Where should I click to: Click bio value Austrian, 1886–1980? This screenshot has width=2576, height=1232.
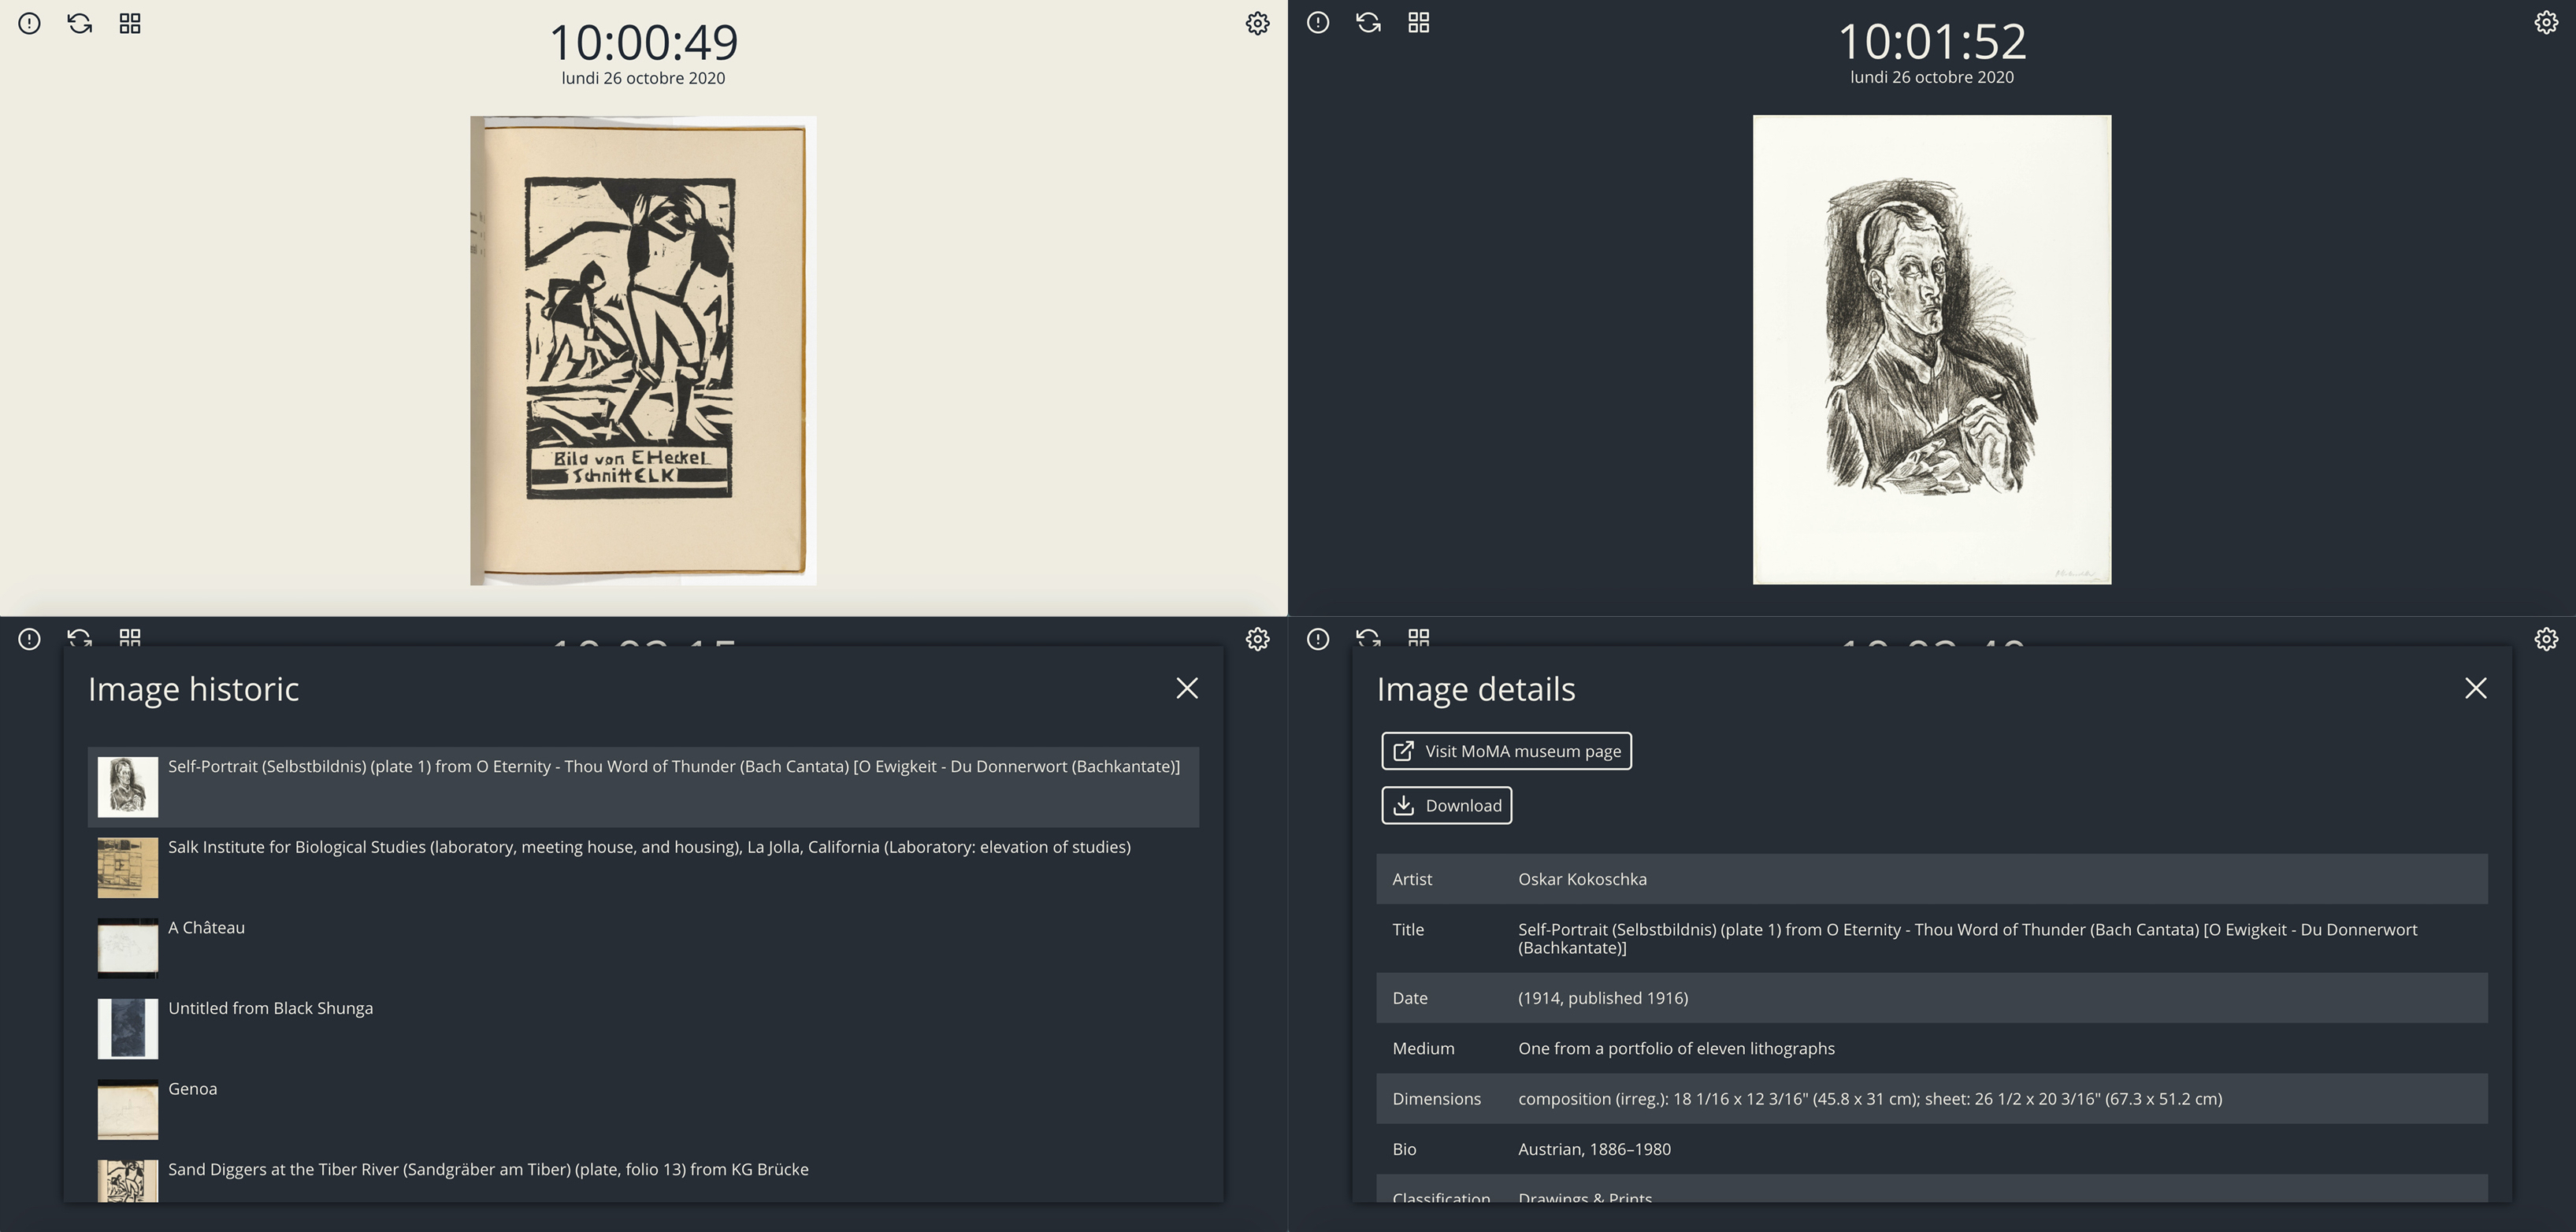[1594, 1149]
